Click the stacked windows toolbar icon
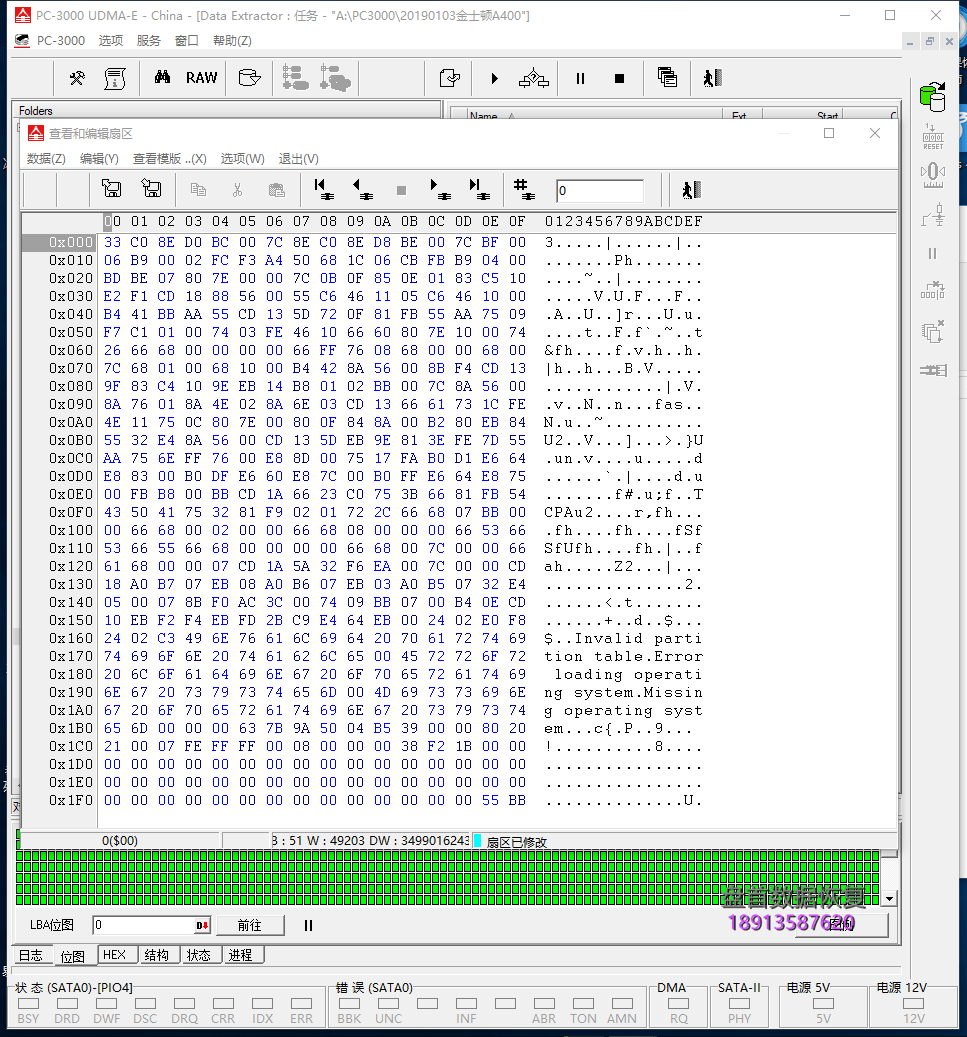 tap(667, 77)
